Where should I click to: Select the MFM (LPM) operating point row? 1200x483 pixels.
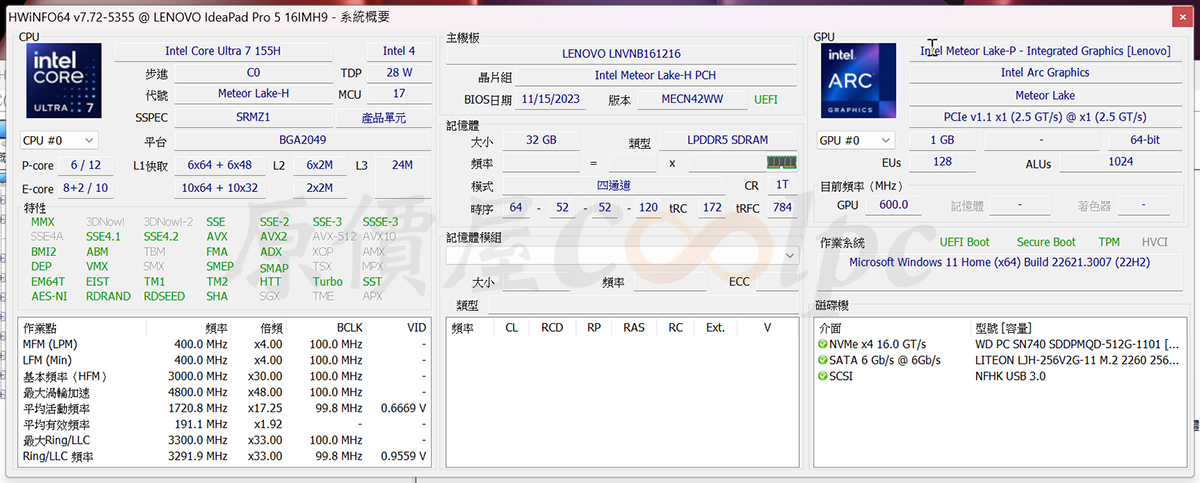coord(225,344)
